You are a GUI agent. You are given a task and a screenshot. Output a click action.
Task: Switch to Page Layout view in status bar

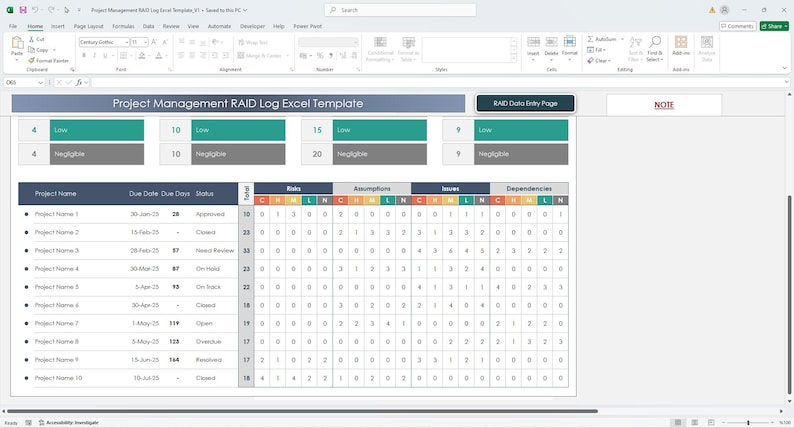pos(694,422)
